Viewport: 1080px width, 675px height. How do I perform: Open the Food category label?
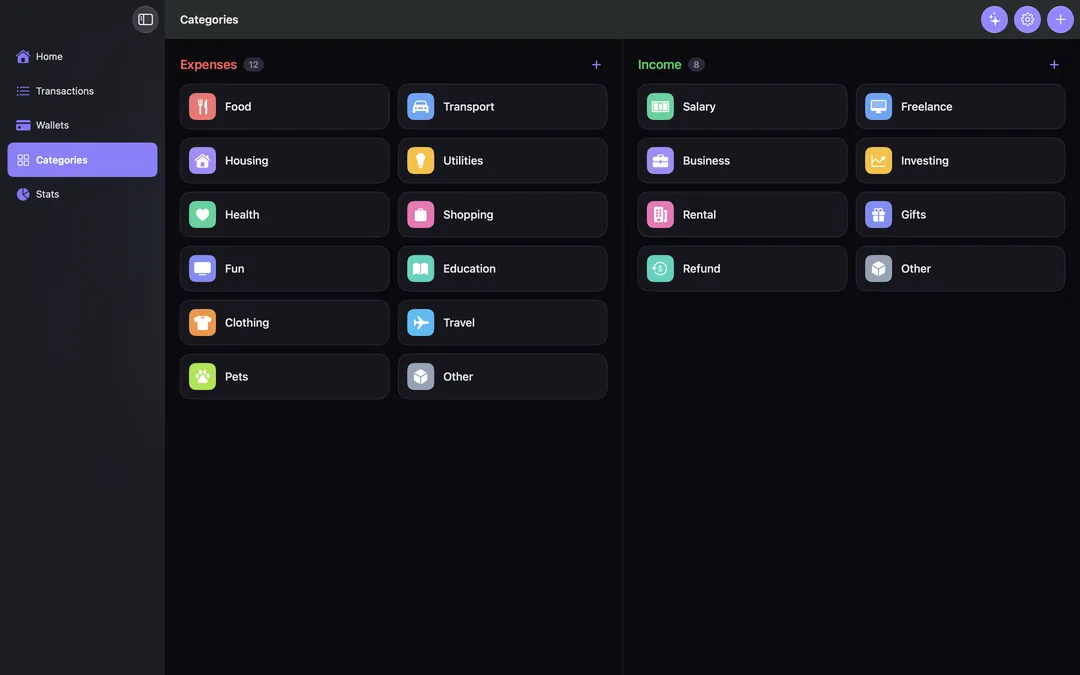click(238, 107)
